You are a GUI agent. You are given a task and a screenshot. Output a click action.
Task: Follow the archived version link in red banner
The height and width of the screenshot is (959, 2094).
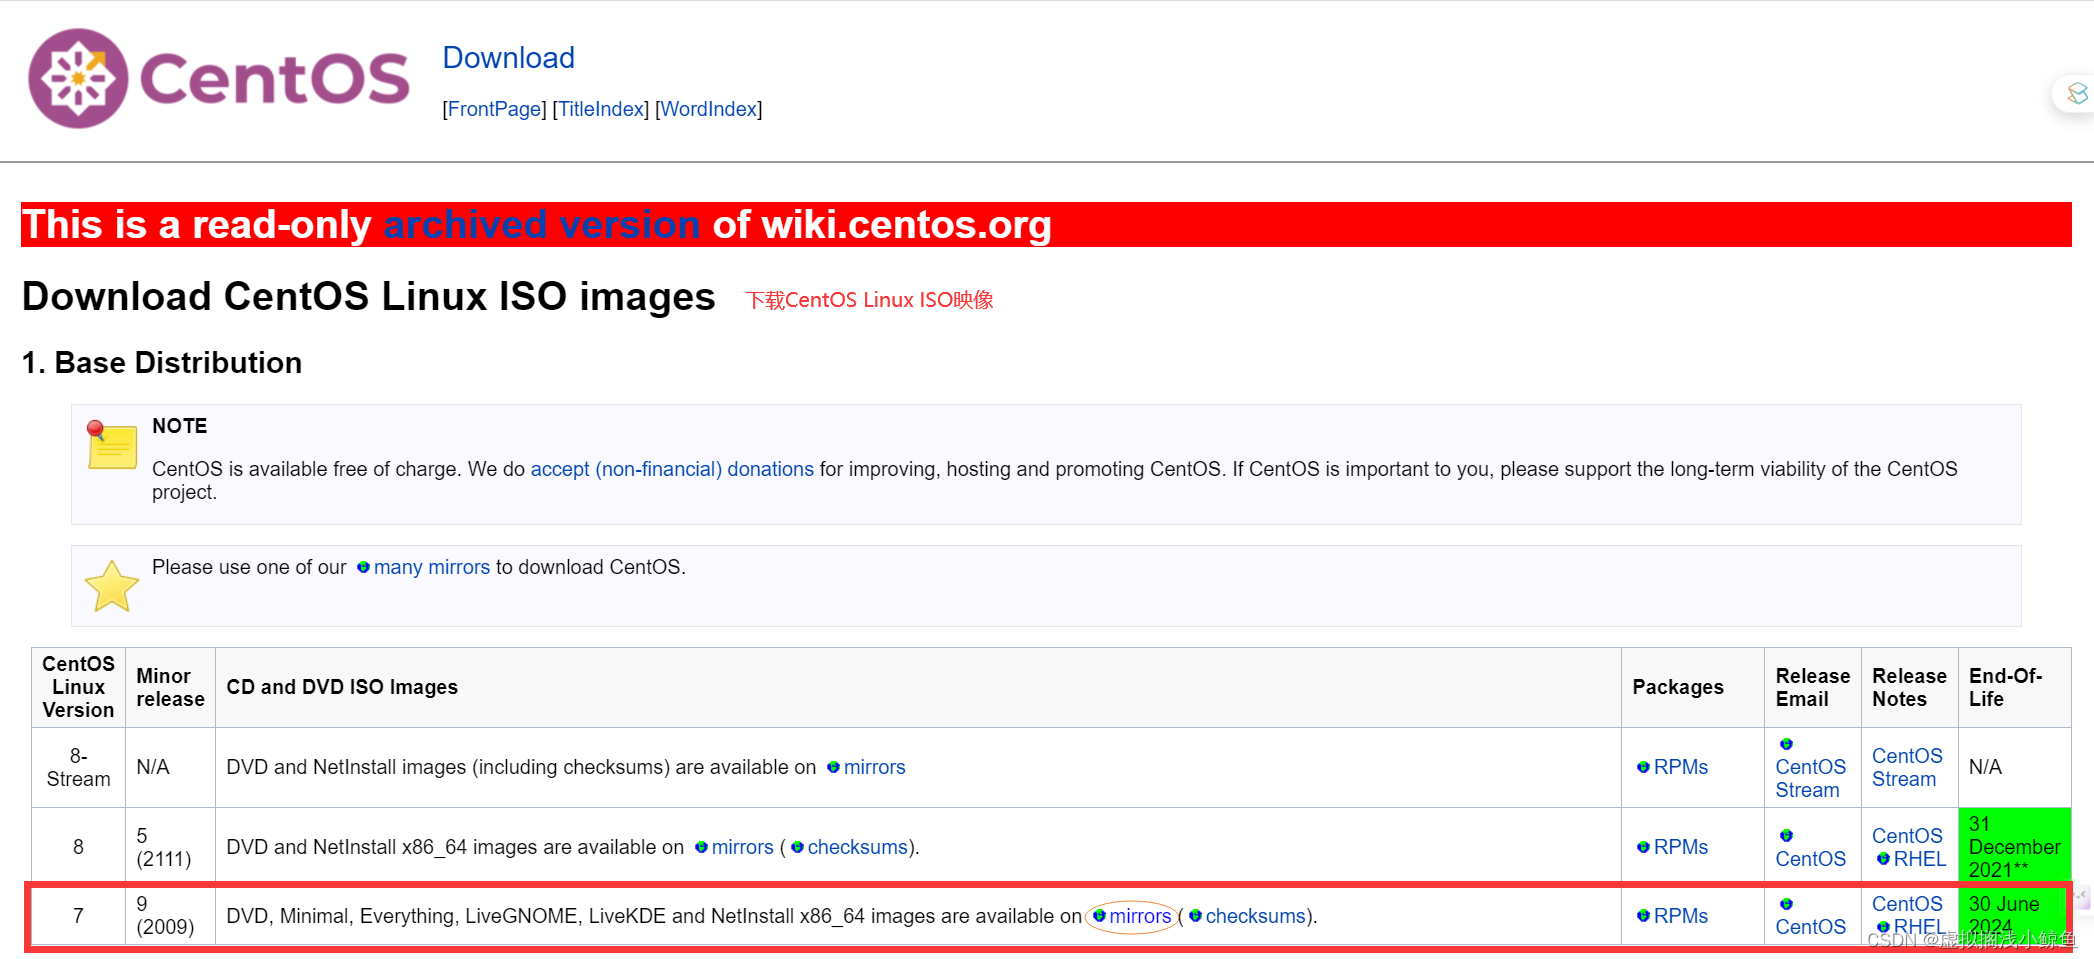(542, 225)
